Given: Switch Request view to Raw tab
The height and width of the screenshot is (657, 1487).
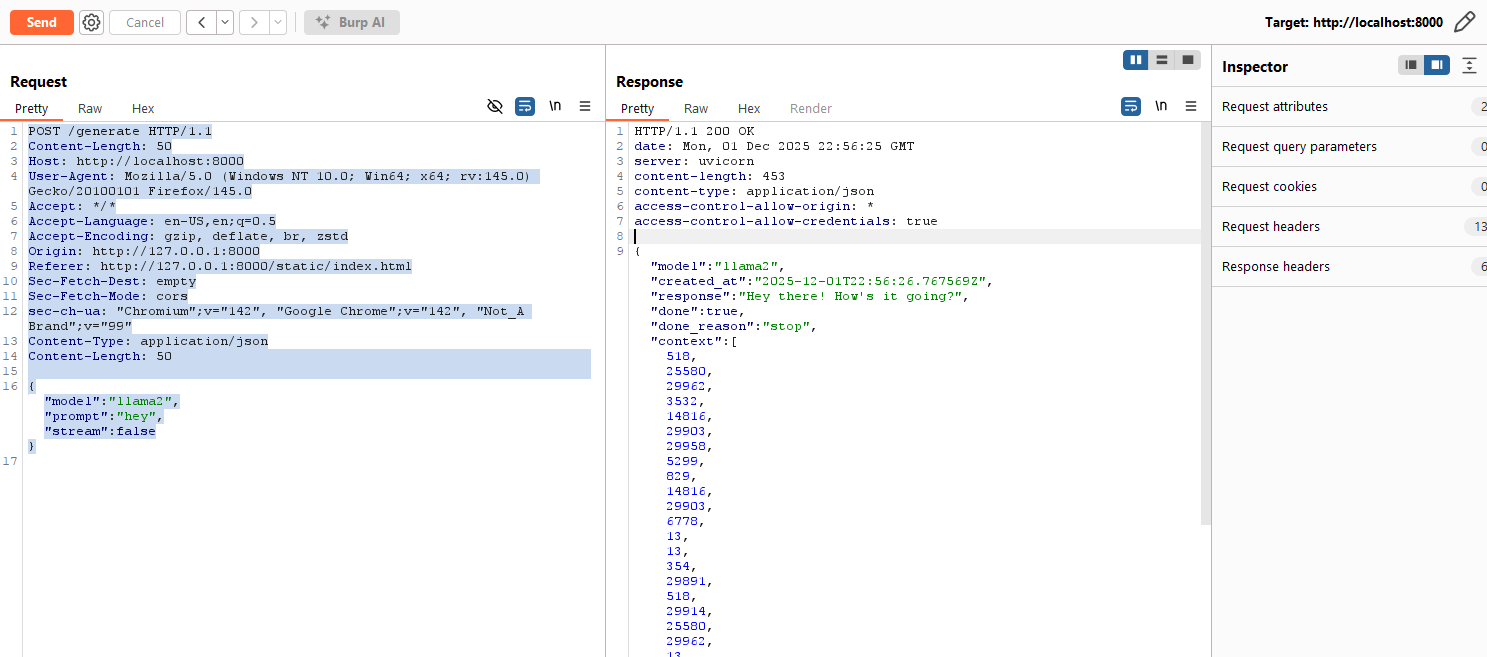Looking at the screenshot, I should pos(90,108).
